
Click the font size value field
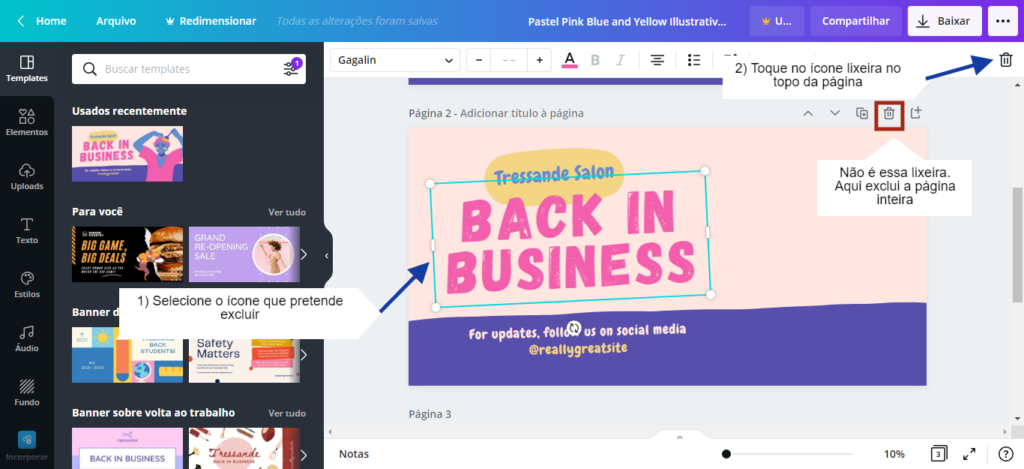click(x=509, y=60)
